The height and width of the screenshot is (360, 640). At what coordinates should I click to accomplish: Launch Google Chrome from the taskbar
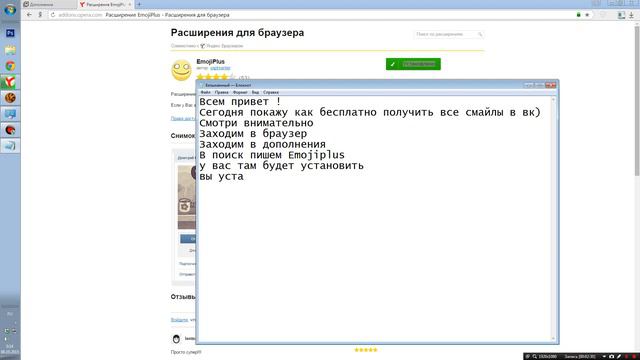coord(10,66)
